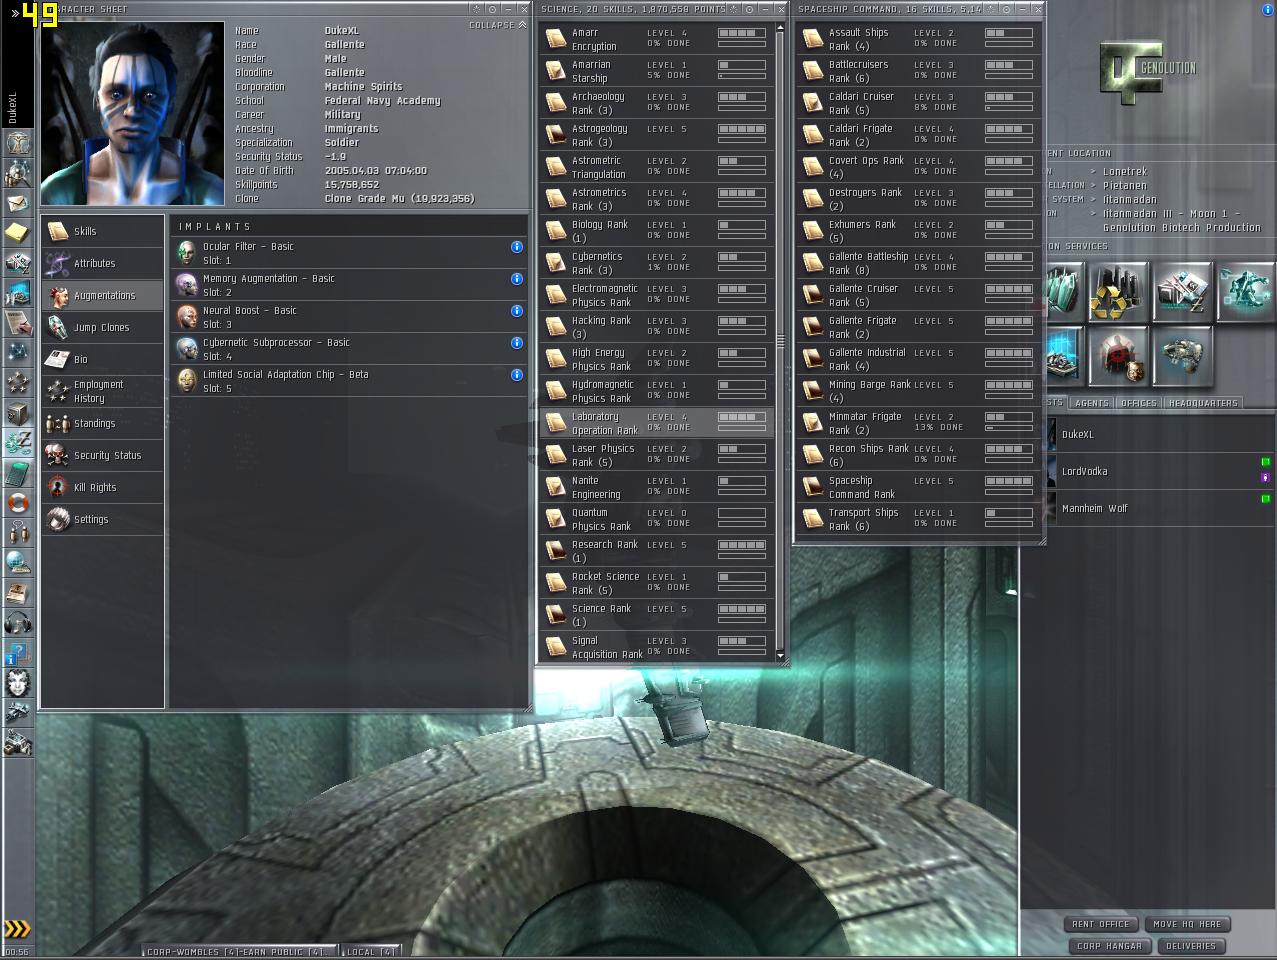Open the Jukebox headphones icon in sidebar
This screenshot has height=960, width=1277.
(18, 624)
